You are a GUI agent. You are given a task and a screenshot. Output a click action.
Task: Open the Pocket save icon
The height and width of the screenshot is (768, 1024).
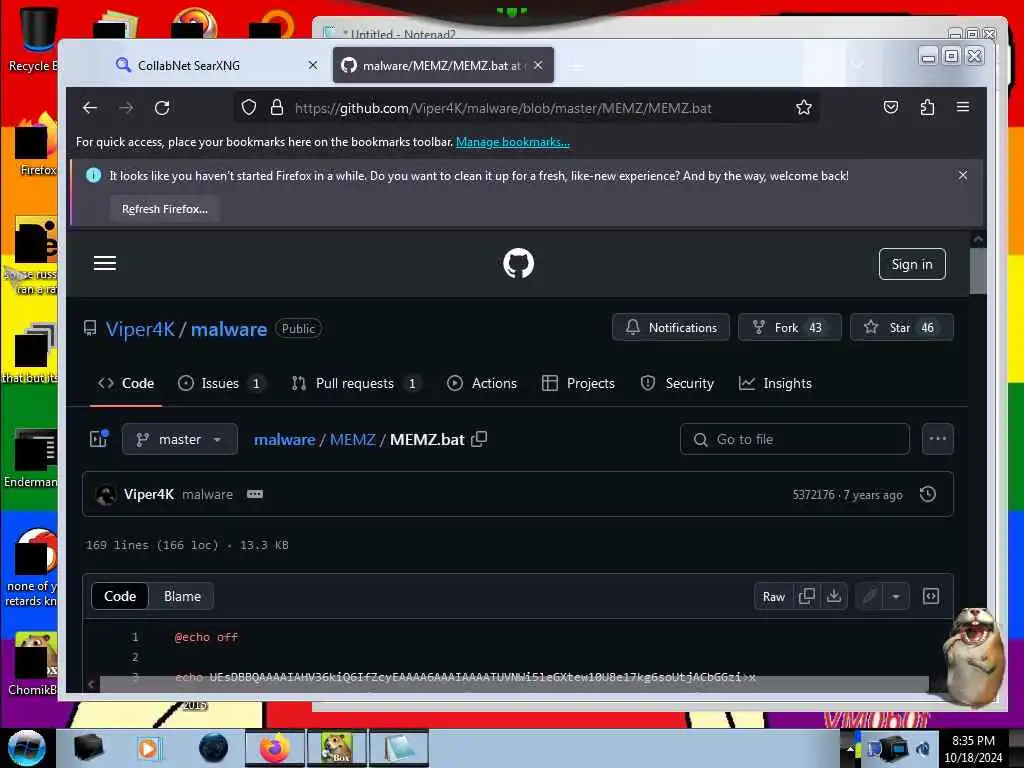tap(891, 108)
